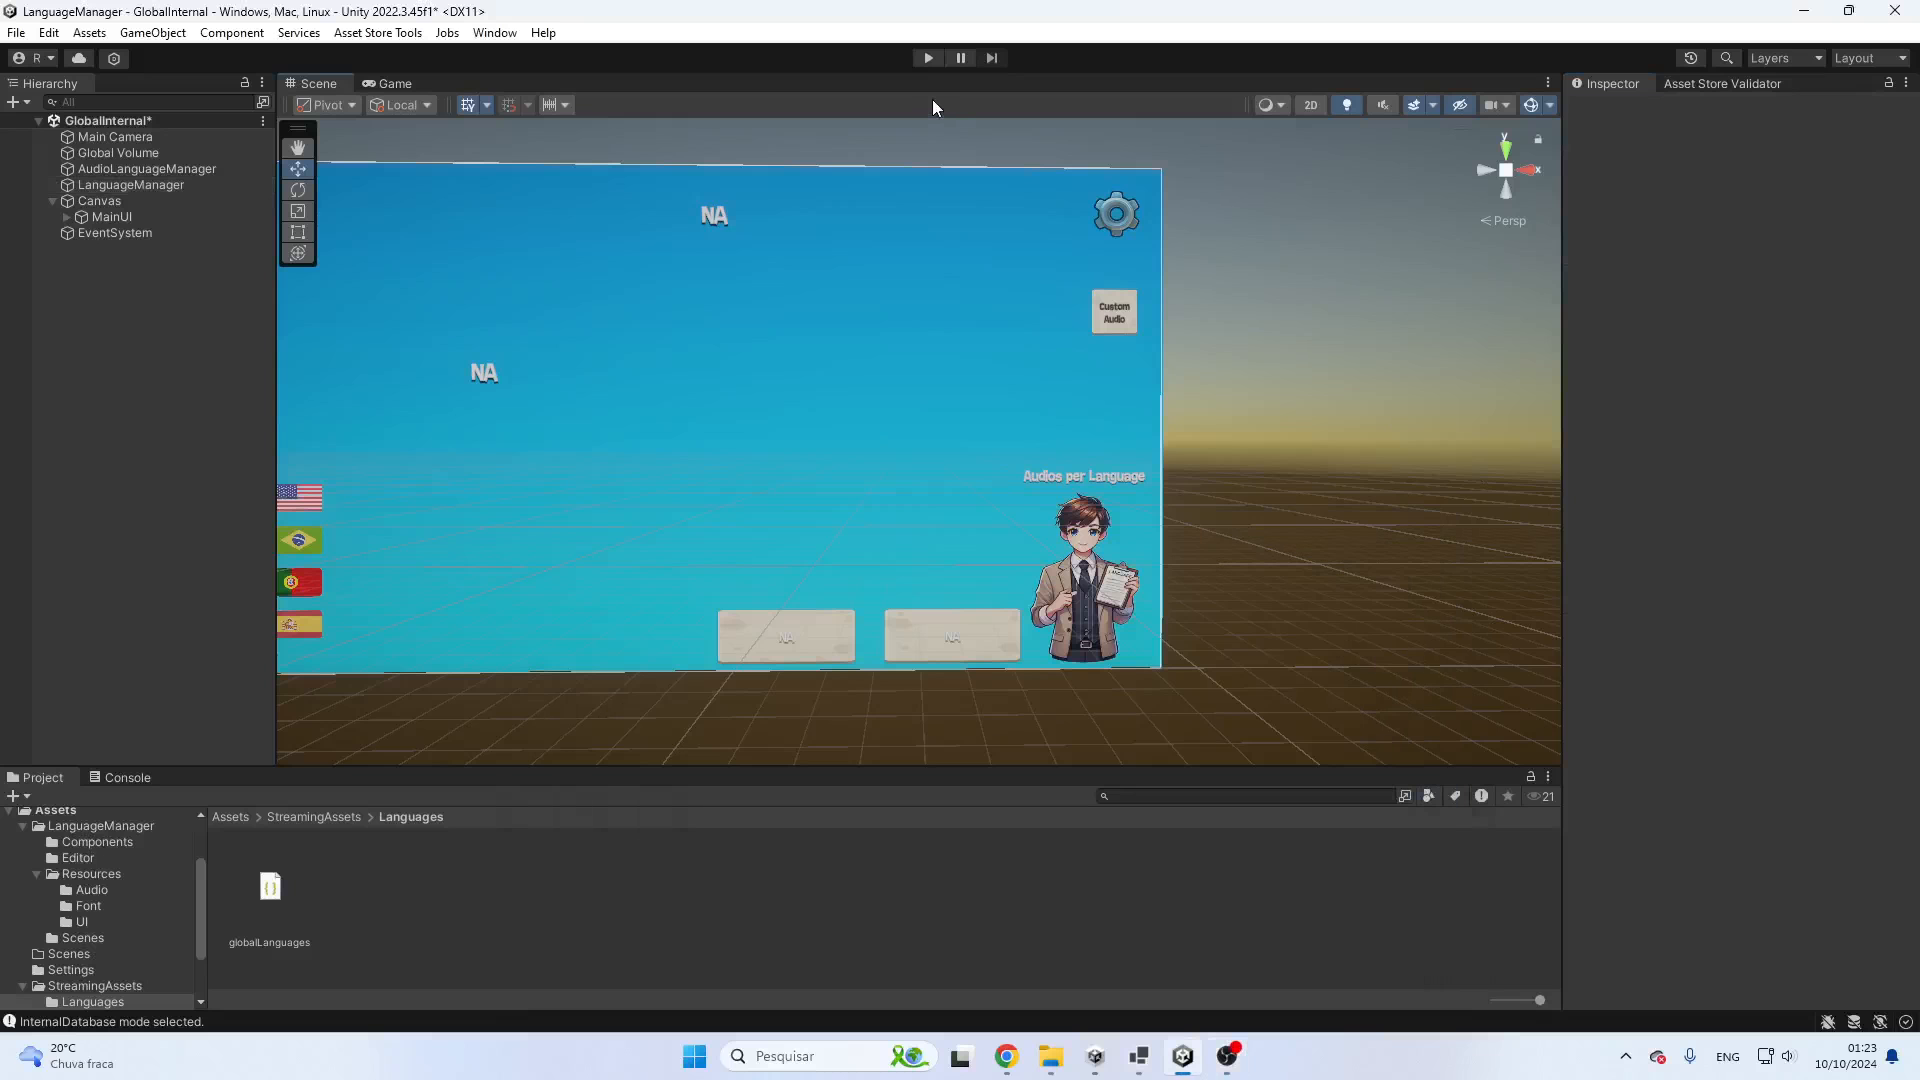Toggle hidden objects visibility in scene
Screen dimensions: 1920x1080
1460,105
